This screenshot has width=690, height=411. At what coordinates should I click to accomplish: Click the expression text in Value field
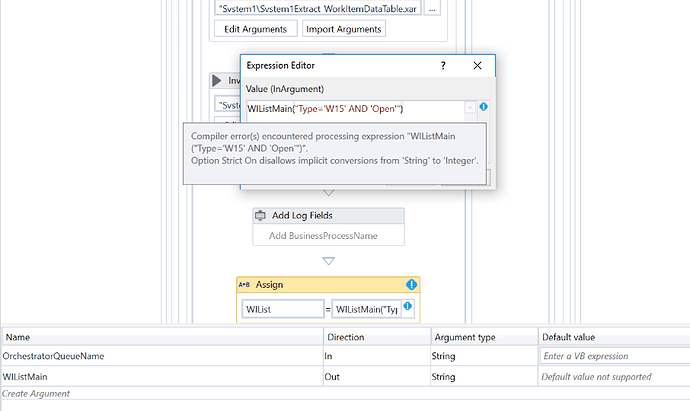point(325,109)
